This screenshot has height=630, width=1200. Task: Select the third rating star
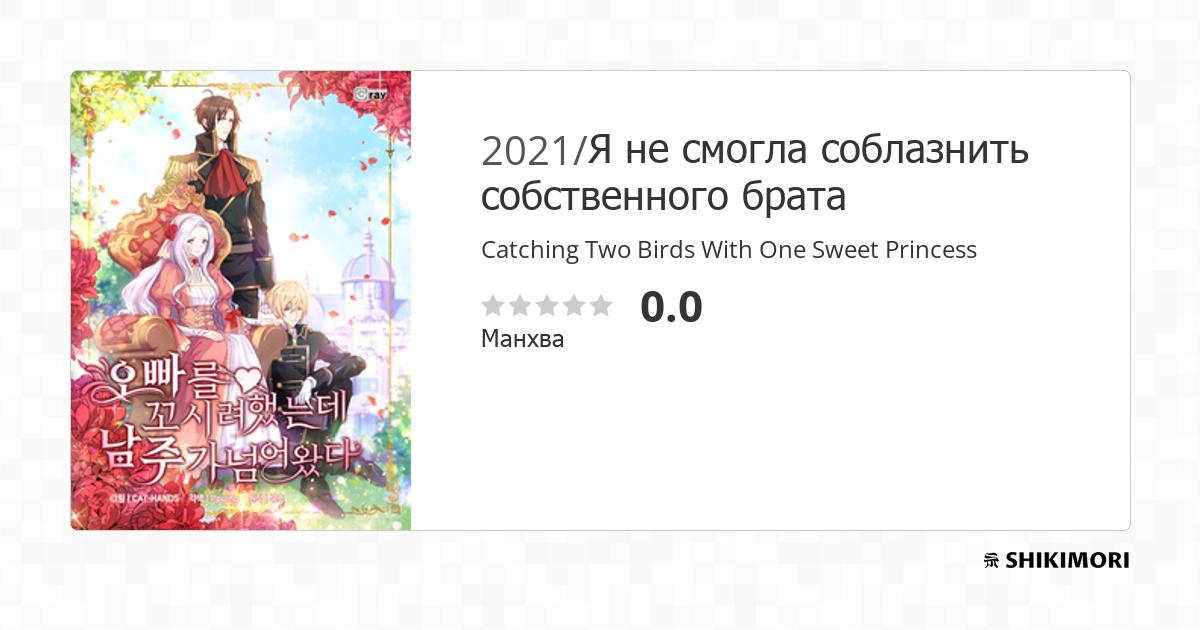pos(546,305)
